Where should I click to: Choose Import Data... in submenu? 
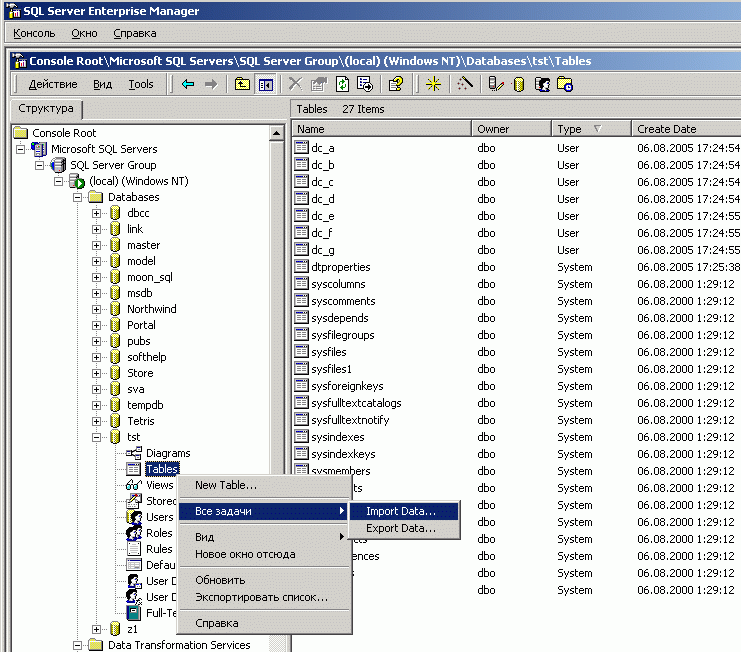coord(404,511)
